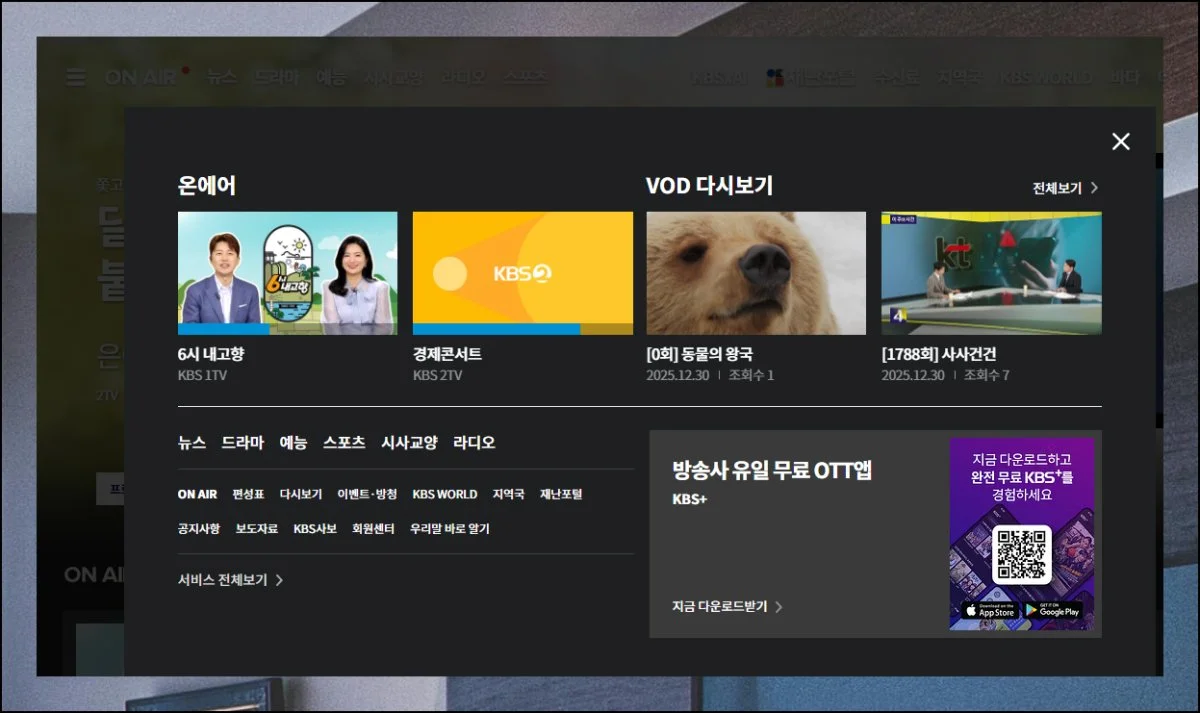The image size is (1200, 713).
Task: Expand 서비스 전체보기 chevron
Action: tap(279, 580)
